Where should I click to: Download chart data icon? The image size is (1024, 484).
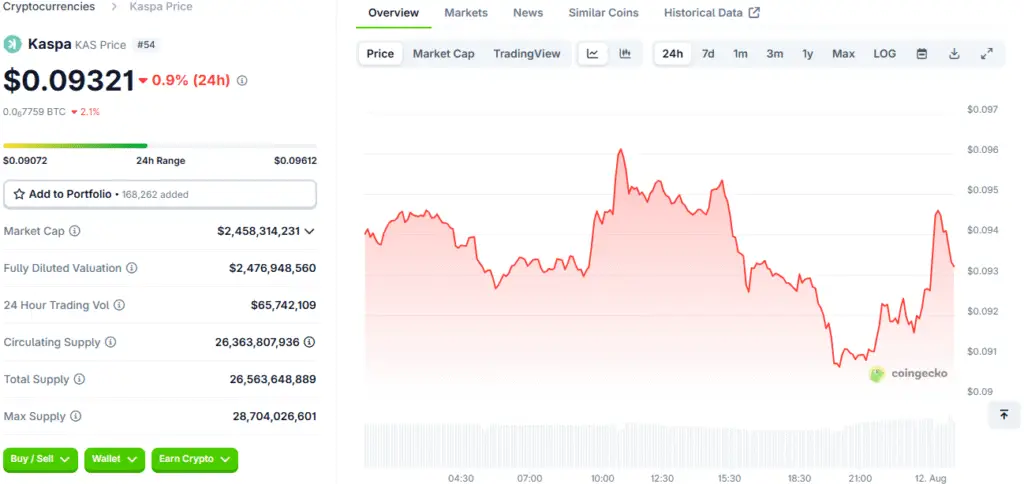(x=954, y=54)
